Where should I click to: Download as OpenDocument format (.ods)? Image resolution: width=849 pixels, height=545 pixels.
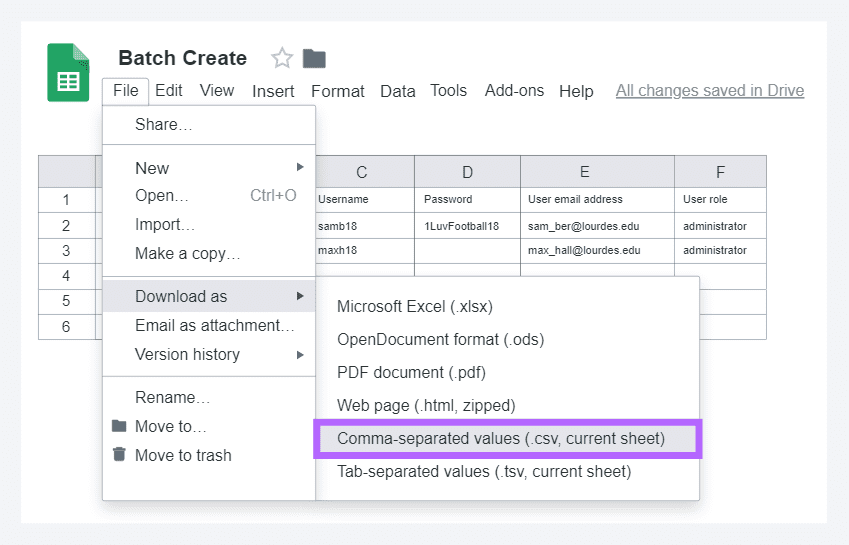[x=507, y=339]
